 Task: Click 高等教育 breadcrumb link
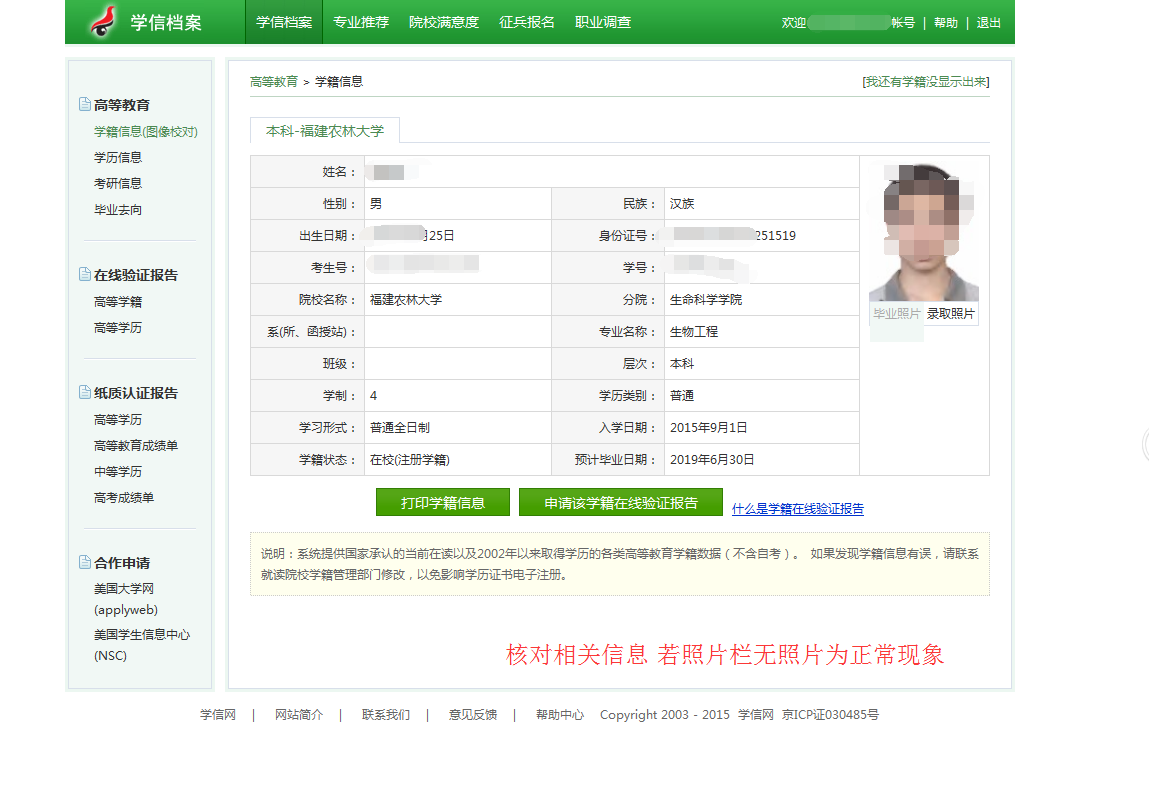tap(273, 81)
